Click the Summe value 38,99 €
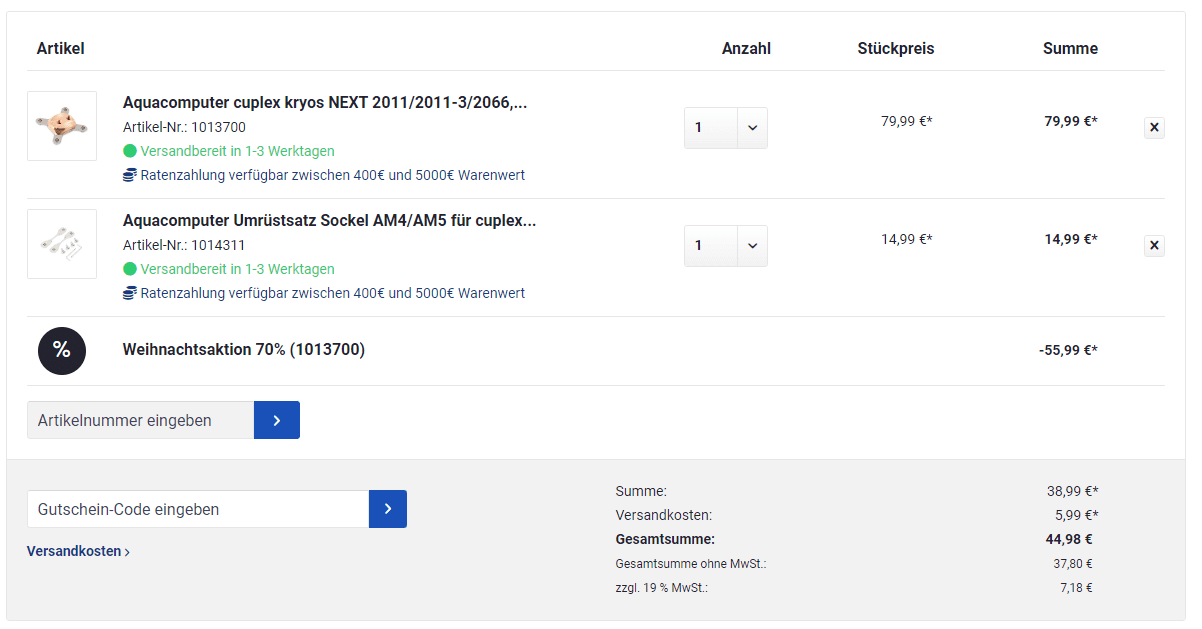Screen dimensions: 1202x629 point(1073,491)
